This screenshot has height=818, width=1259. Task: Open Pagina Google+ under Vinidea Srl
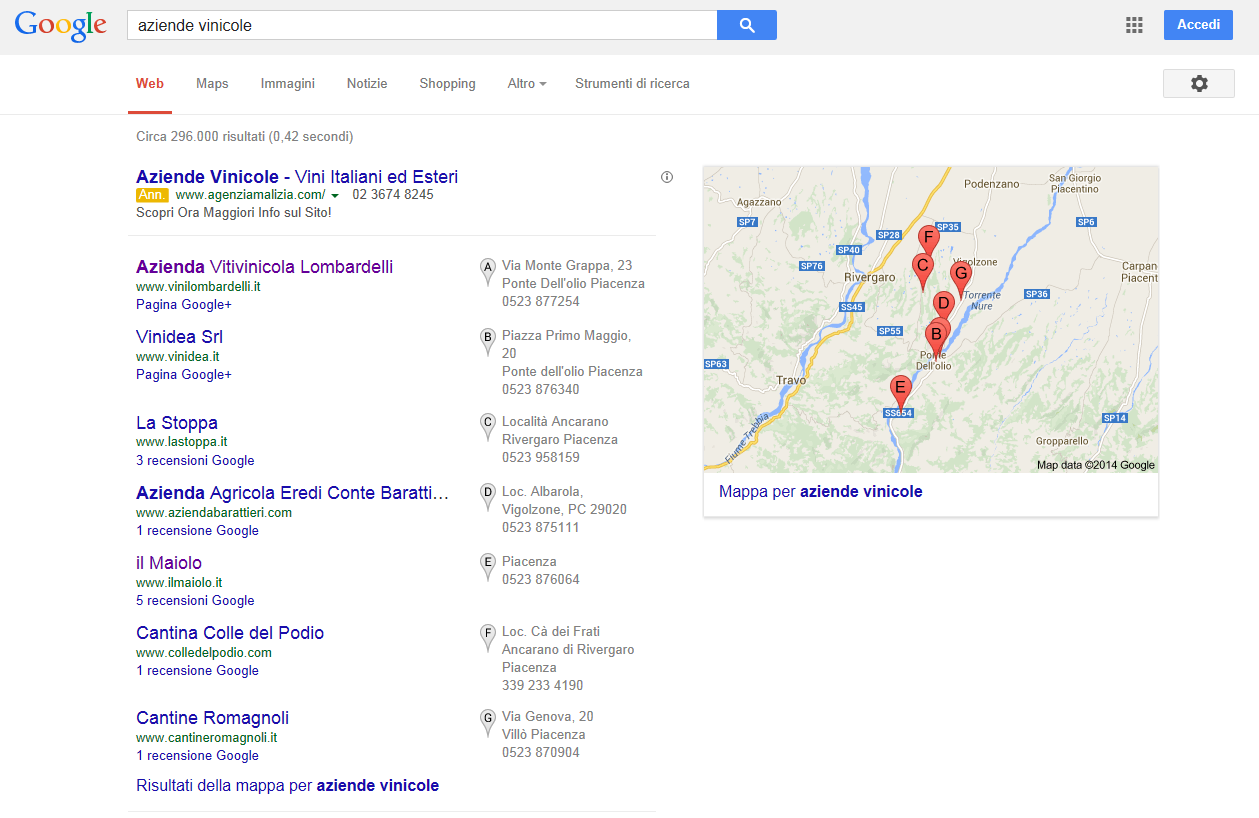click(184, 374)
